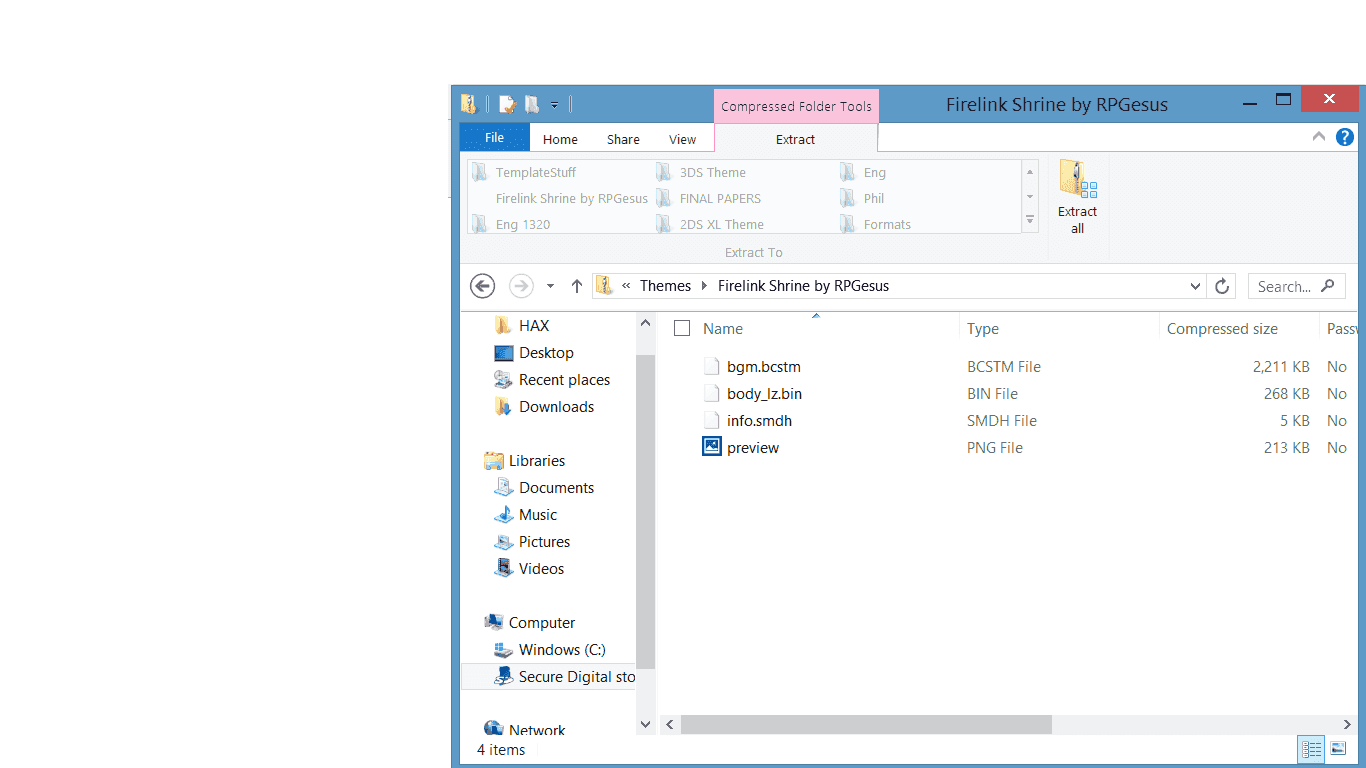1366x768 pixels.
Task: Select Computer in navigation pane
Action: pos(541,623)
